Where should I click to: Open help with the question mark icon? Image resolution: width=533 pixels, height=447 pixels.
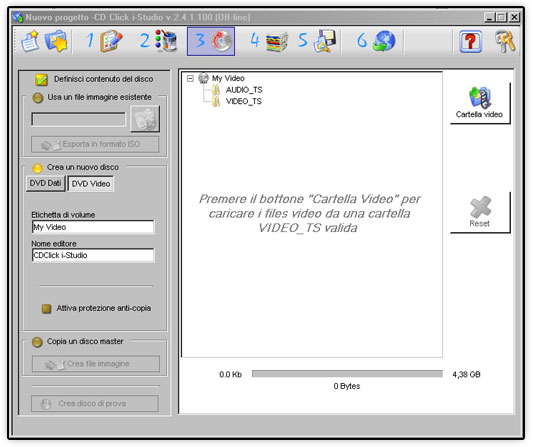(470, 41)
